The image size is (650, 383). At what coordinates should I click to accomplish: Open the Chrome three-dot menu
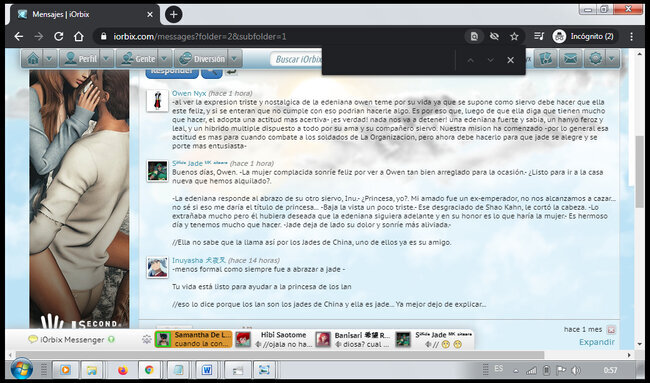coord(631,36)
